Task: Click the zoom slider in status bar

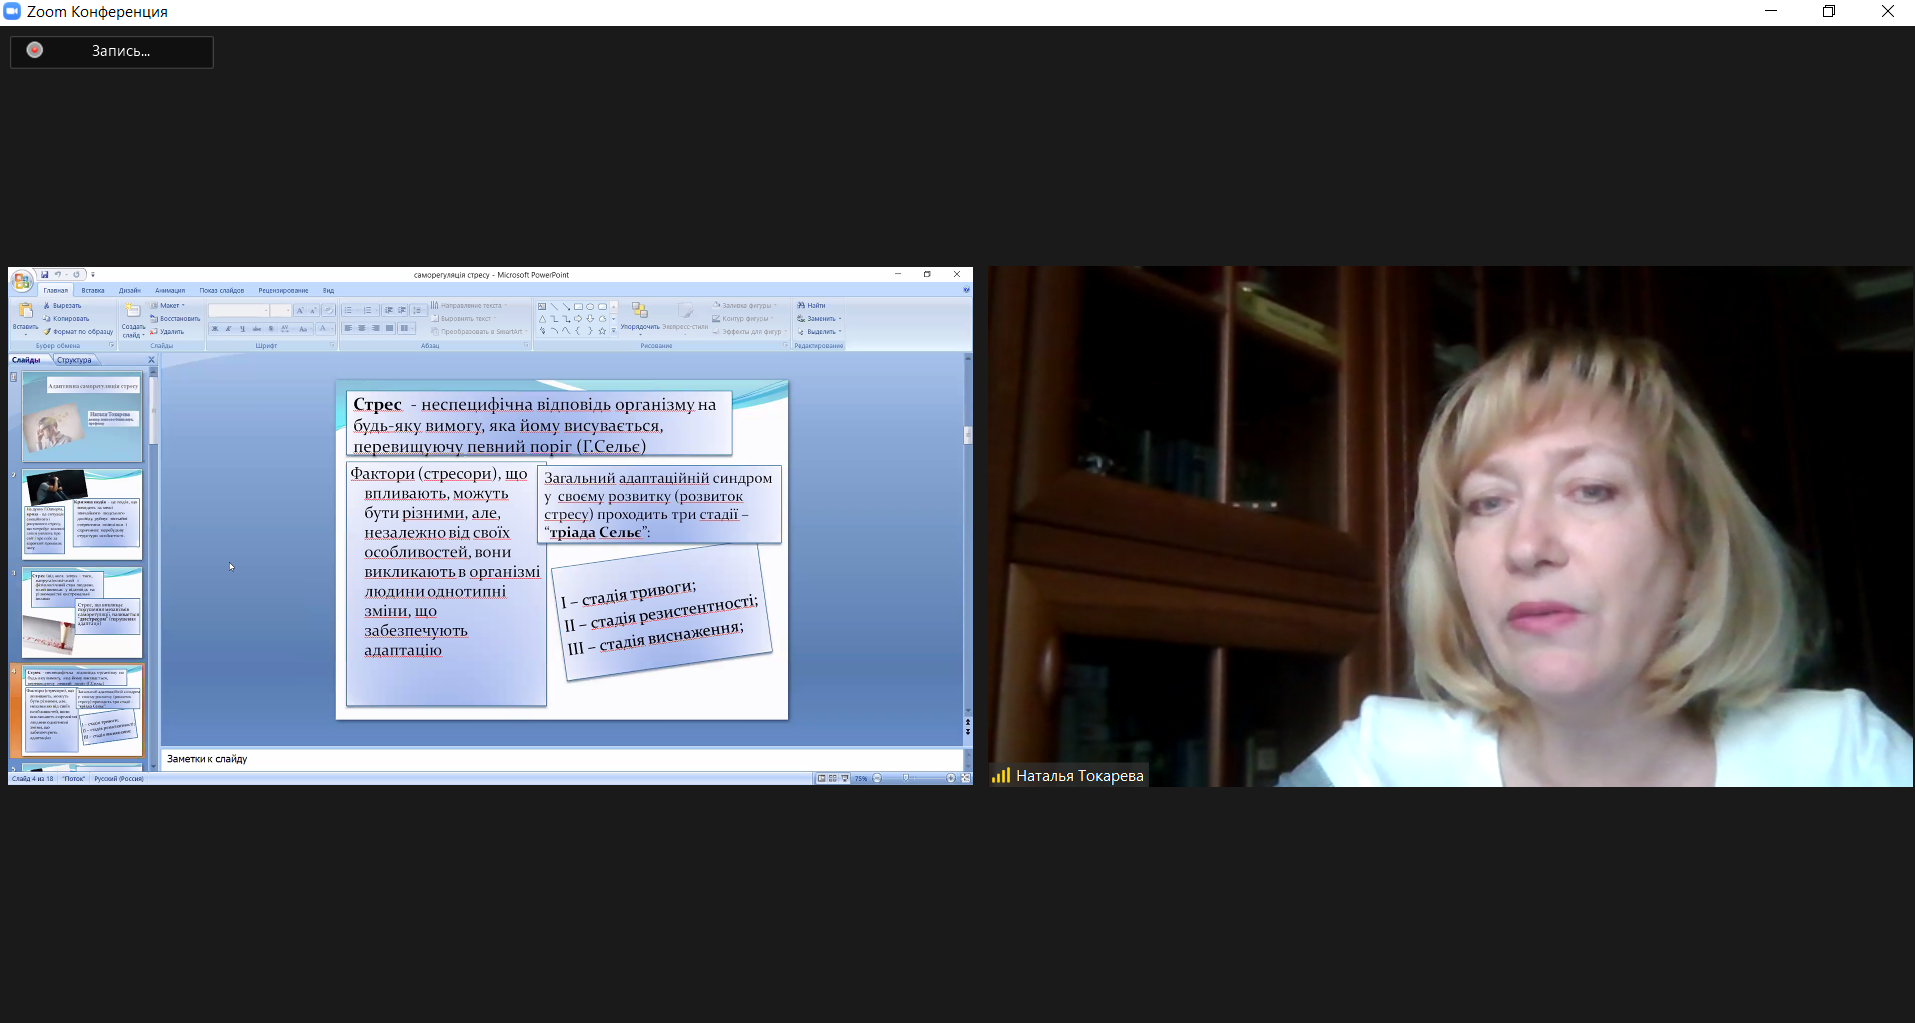Action: (907, 778)
